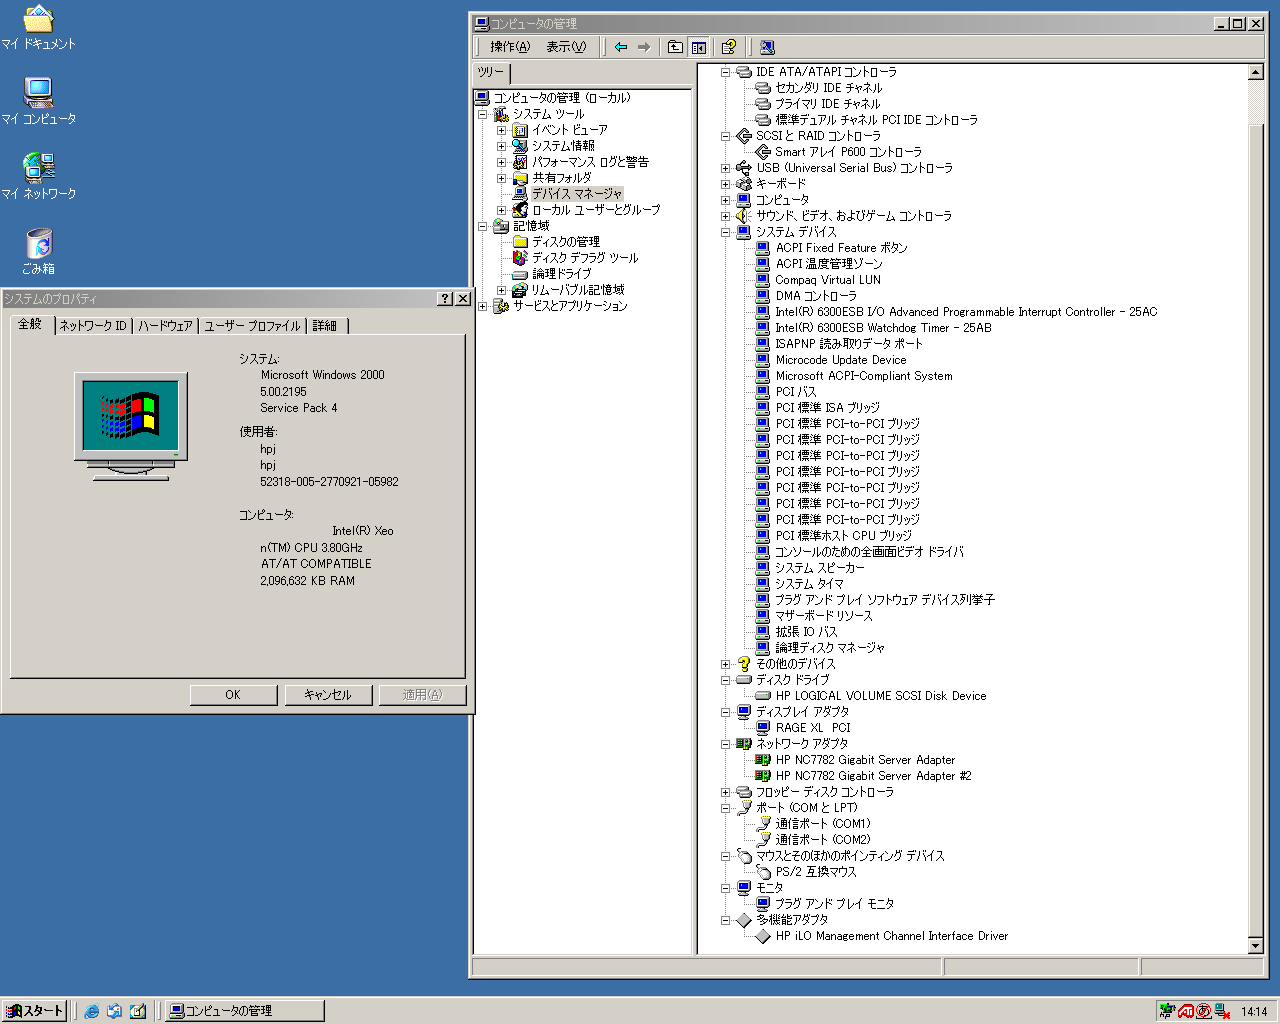Open the 操作(A) menu
1280x1024 pixels.
[510, 47]
